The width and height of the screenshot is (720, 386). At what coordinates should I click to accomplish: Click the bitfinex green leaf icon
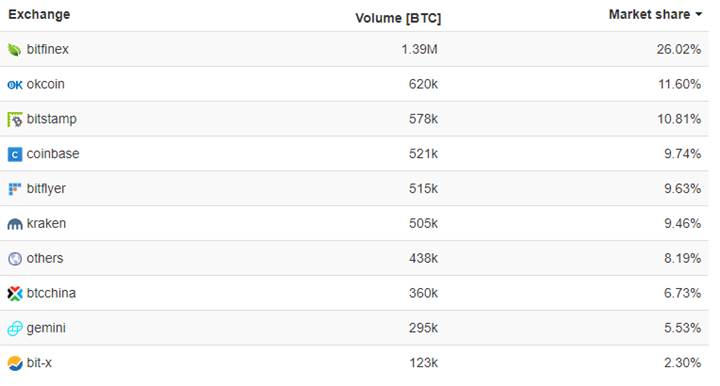[x=15, y=50]
